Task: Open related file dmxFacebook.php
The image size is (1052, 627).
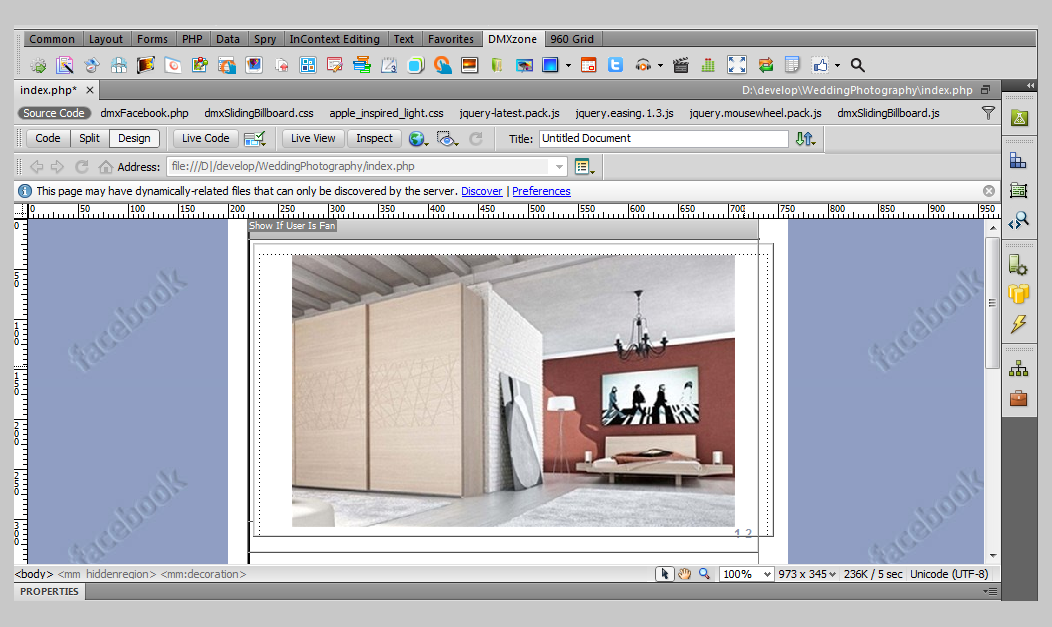Action: click(x=144, y=113)
